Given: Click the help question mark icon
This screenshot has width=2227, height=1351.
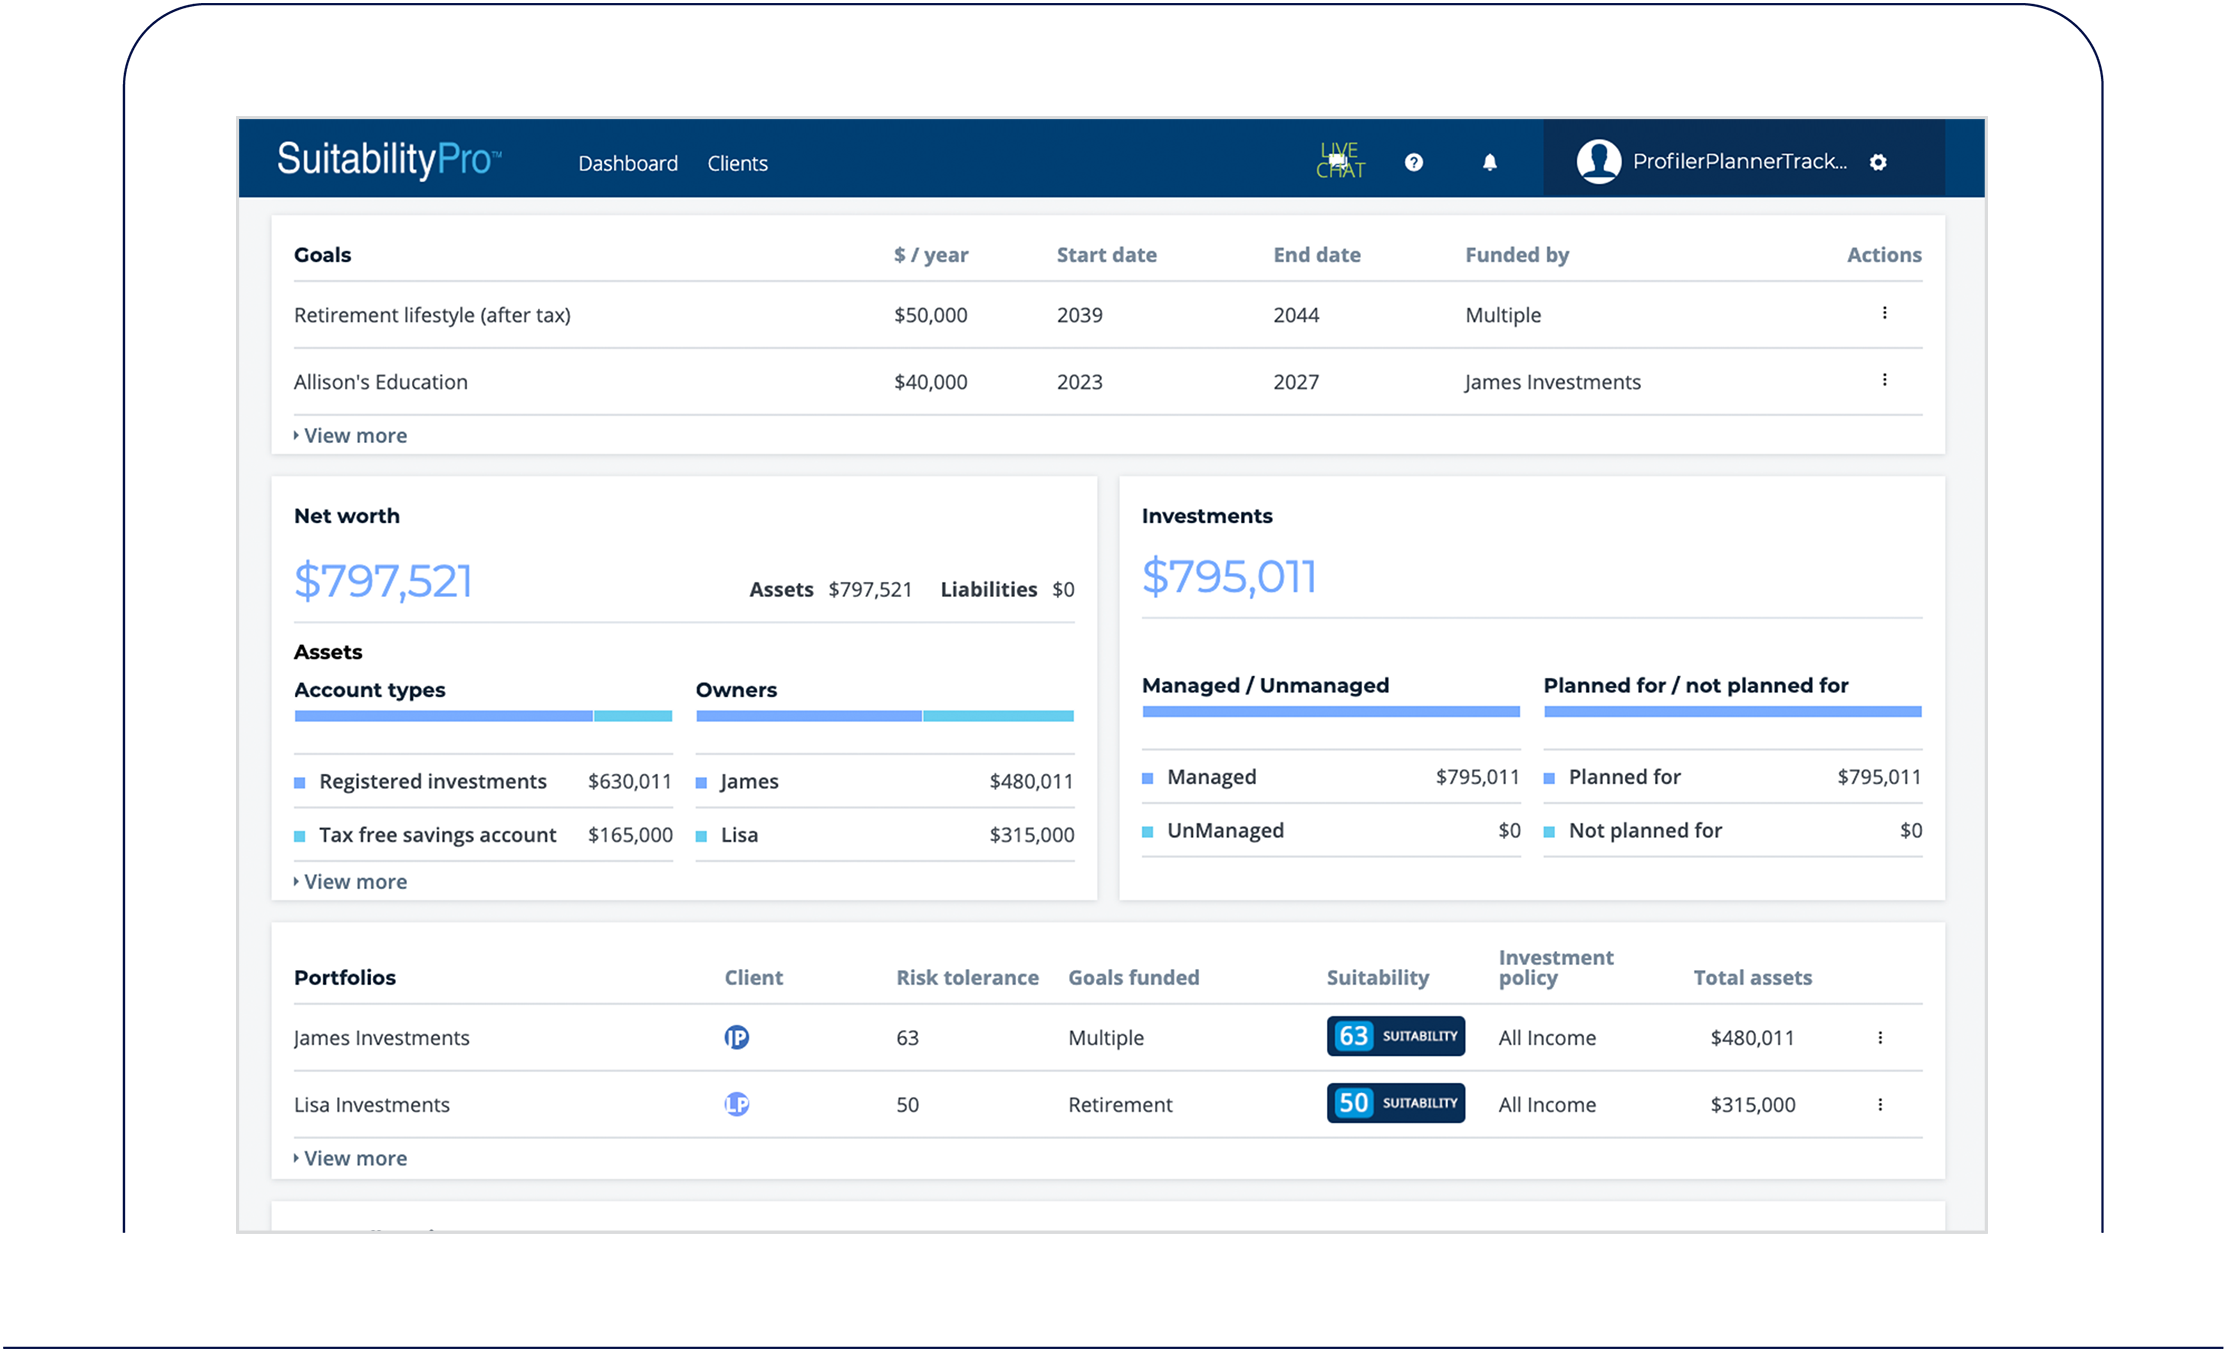Looking at the screenshot, I should (x=1413, y=162).
